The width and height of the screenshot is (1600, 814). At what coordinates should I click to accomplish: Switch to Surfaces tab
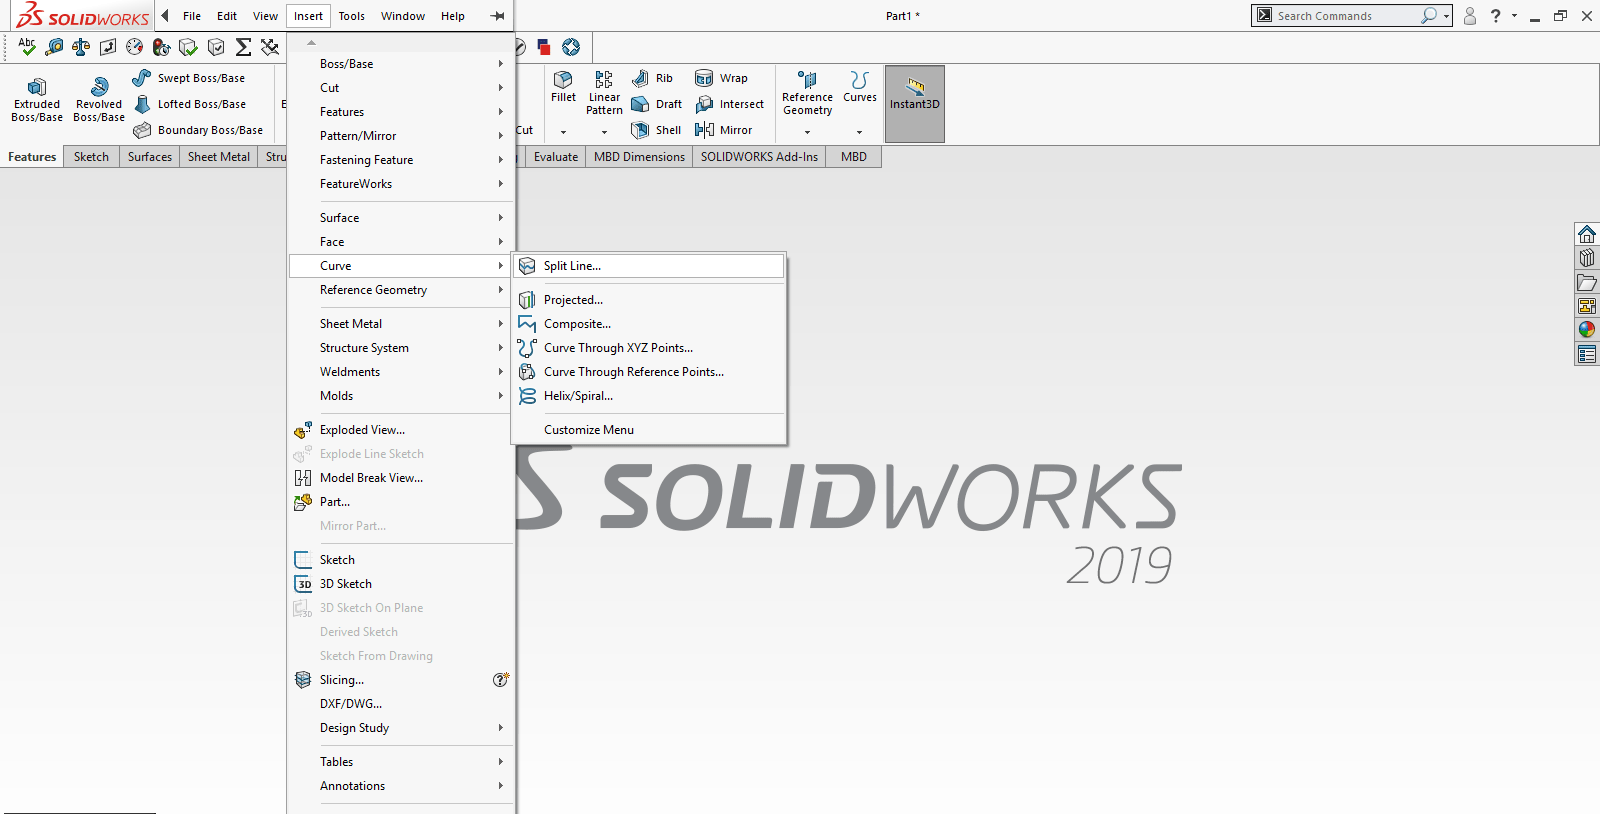[x=150, y=157]
